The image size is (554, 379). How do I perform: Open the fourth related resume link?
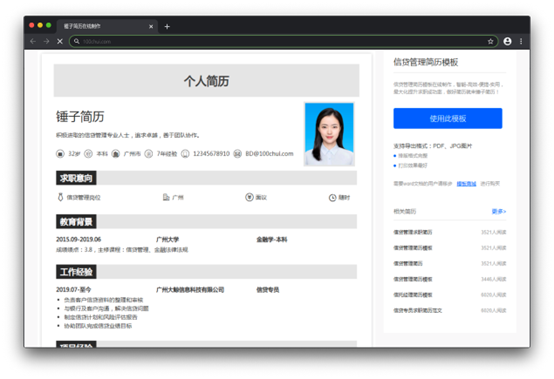[x=413, y=279]
